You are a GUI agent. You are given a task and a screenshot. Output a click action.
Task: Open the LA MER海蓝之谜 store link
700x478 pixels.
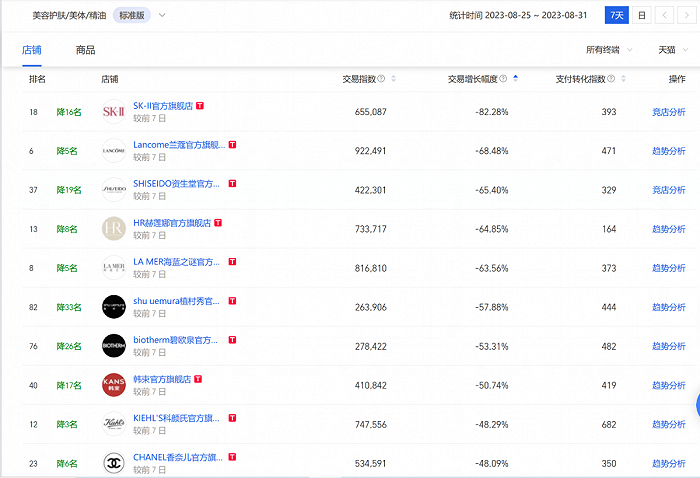click(176, 262)
